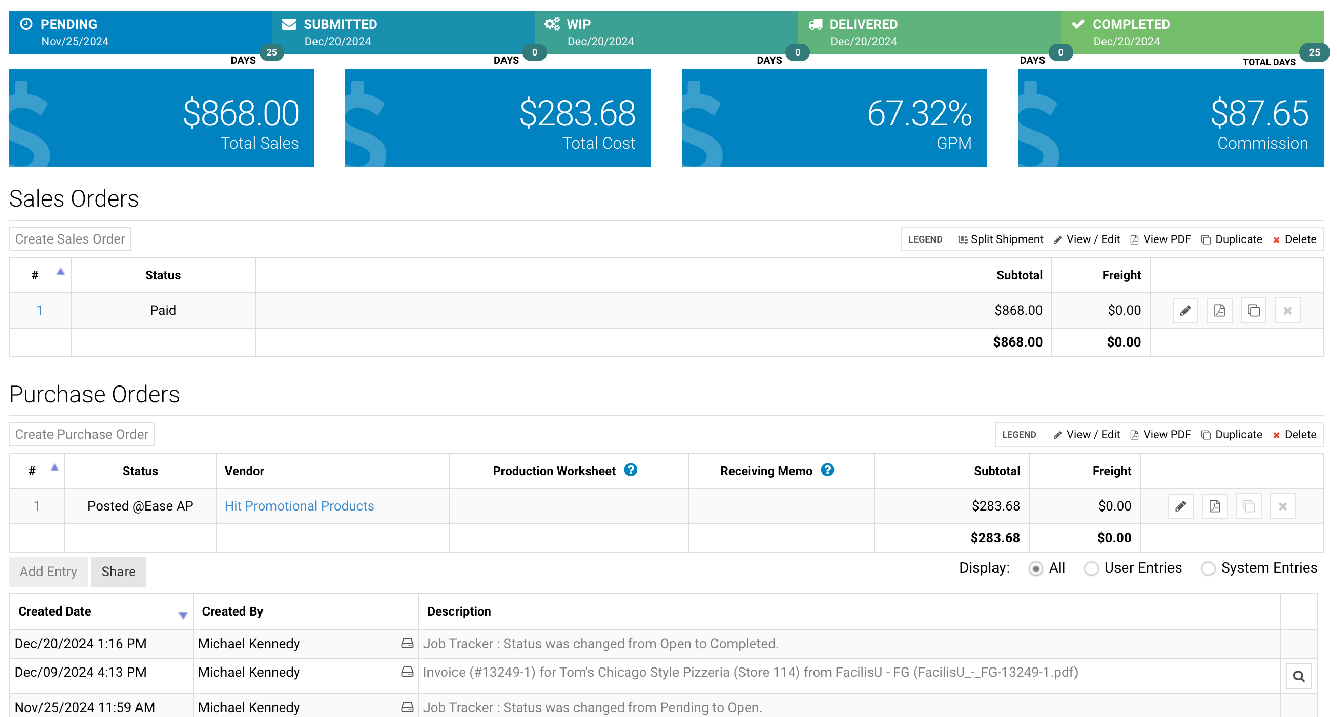Edit sales order 1 with pencil icon

click(x=1185, y=311)
